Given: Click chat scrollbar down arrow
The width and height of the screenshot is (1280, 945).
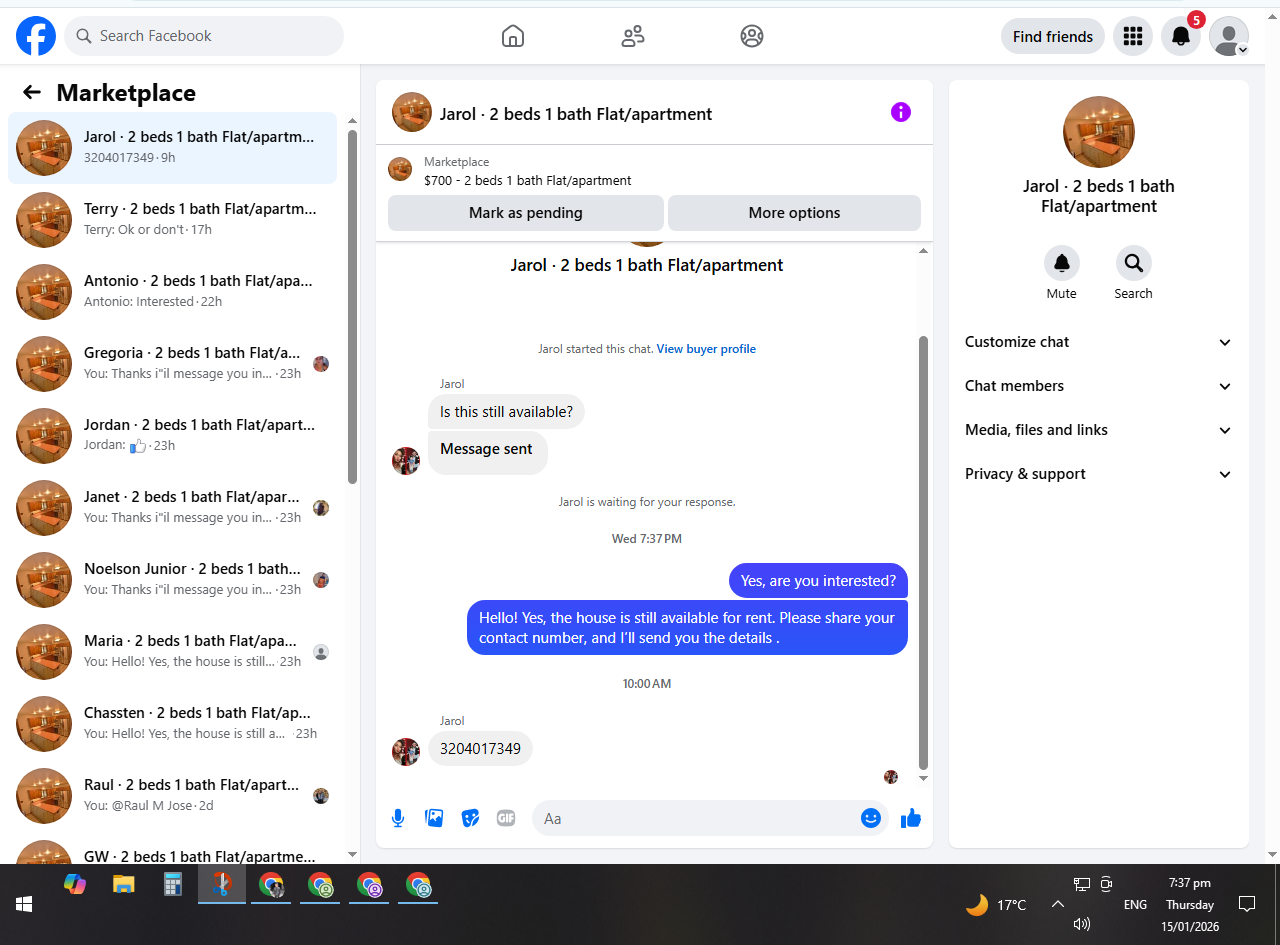Looking at the screenshot, I should click(x=923, y=778).
